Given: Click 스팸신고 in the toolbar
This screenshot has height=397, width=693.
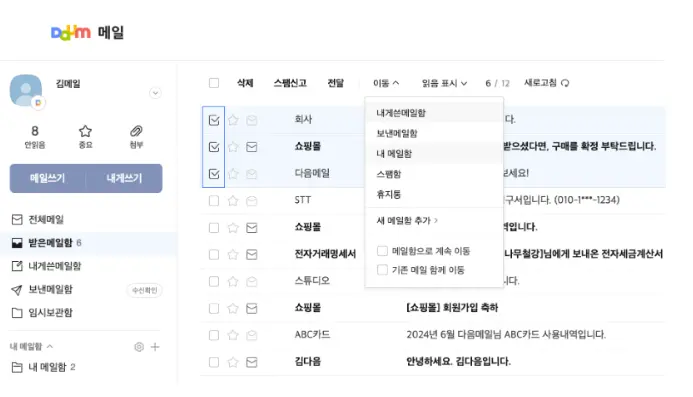Looking at the screenshot, I should pyautogui.click(x=290, y=83).
